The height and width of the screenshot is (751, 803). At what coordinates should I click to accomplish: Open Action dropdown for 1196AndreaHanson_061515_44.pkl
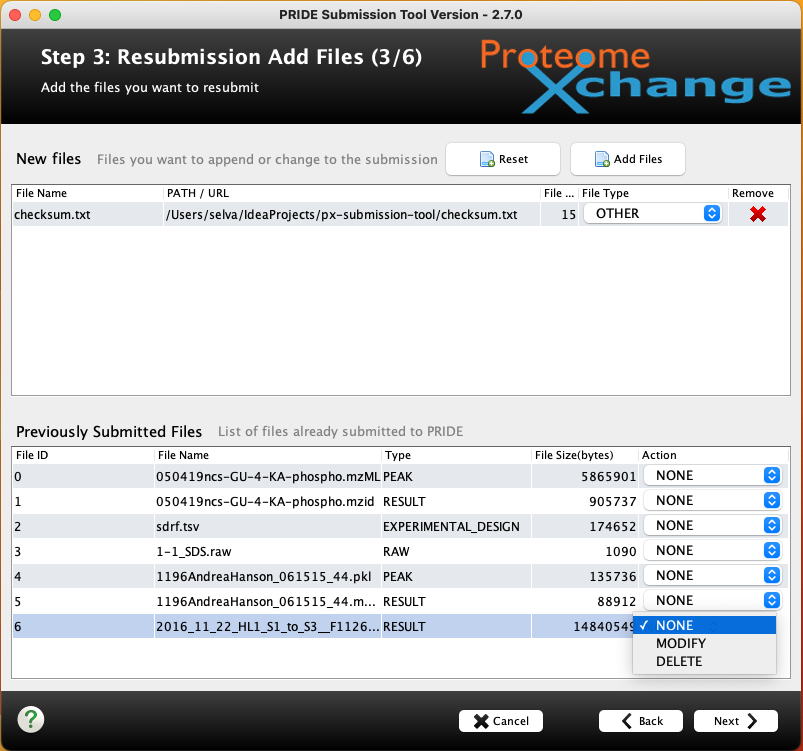(712, 576)
